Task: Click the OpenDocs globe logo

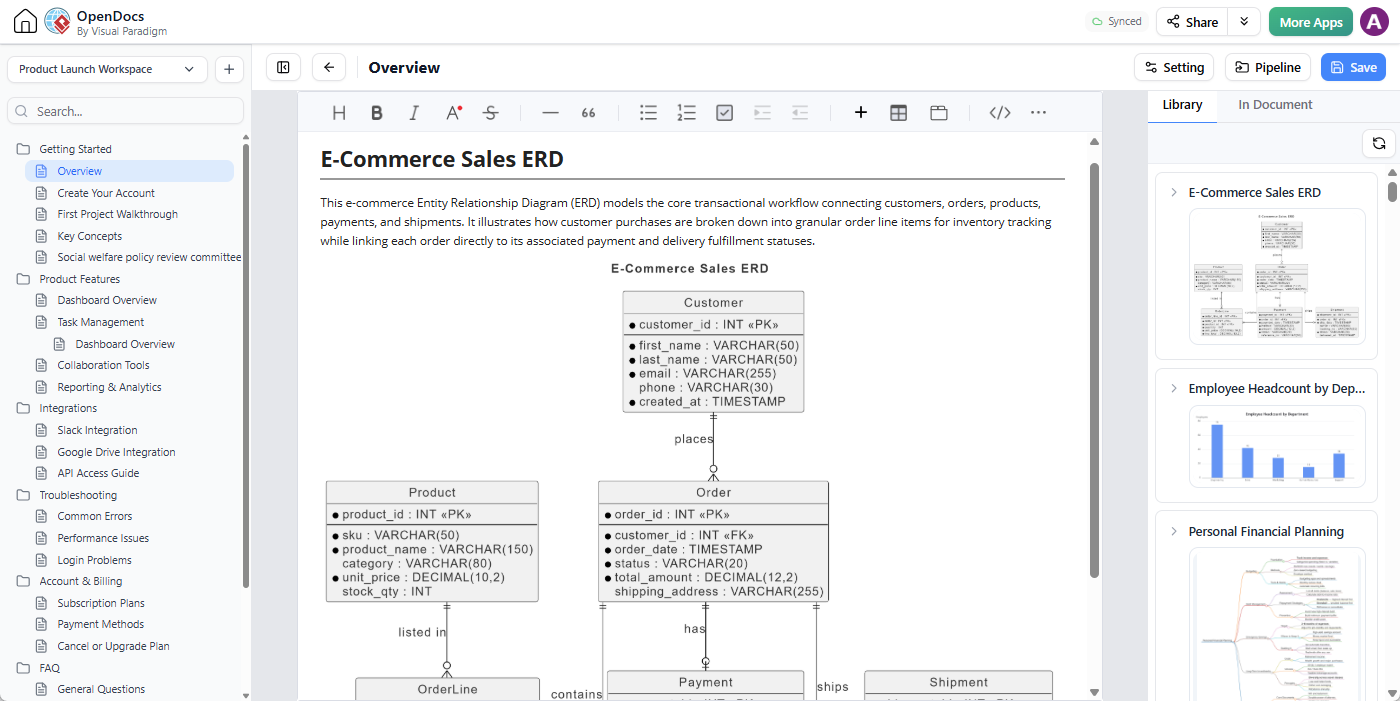Action: click(57, 22)
